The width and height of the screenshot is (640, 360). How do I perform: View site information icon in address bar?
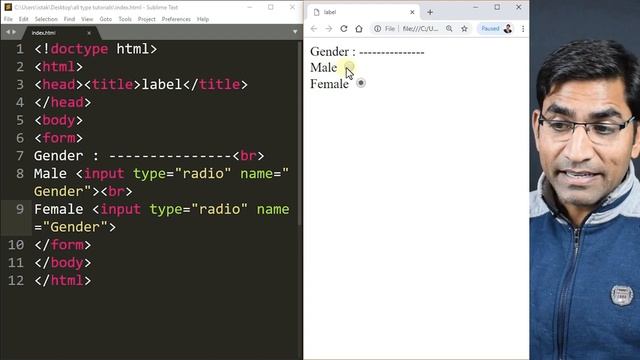click(378, 29)
